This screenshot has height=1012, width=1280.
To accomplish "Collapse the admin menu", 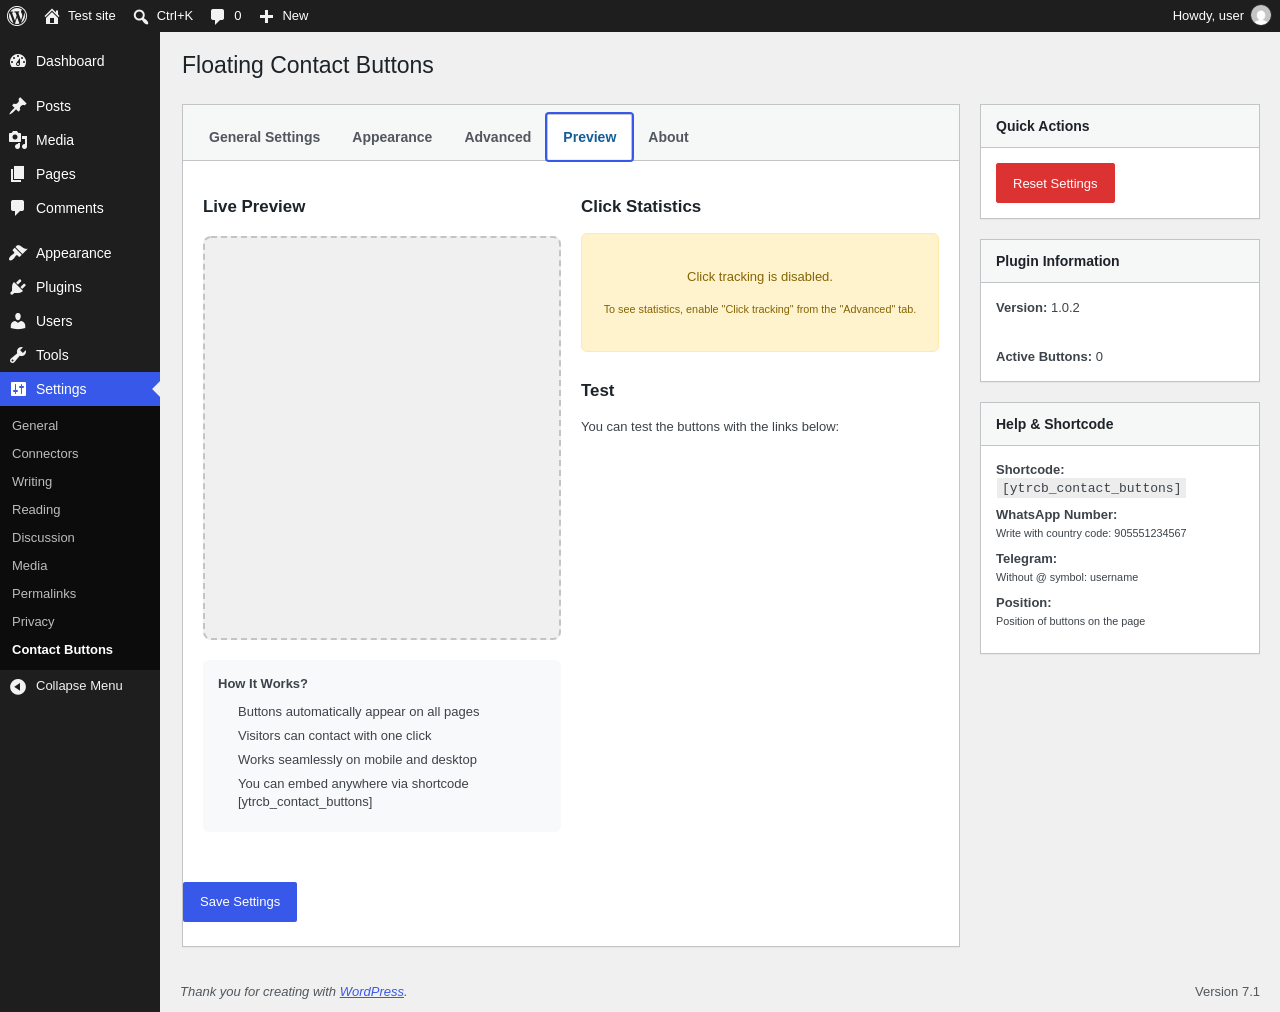I will pyautogui.click(x=80, y=686).
